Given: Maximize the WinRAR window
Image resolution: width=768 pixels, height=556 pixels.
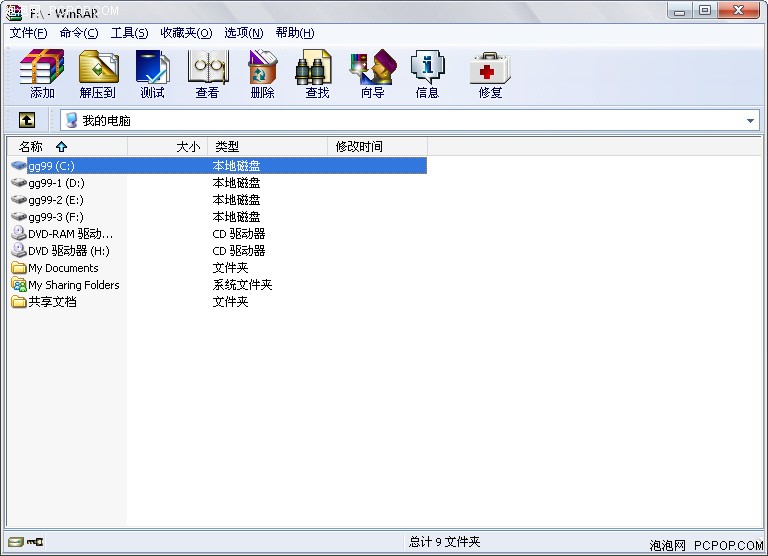Looking at the screenshot, I should click(x=705, y=11).
